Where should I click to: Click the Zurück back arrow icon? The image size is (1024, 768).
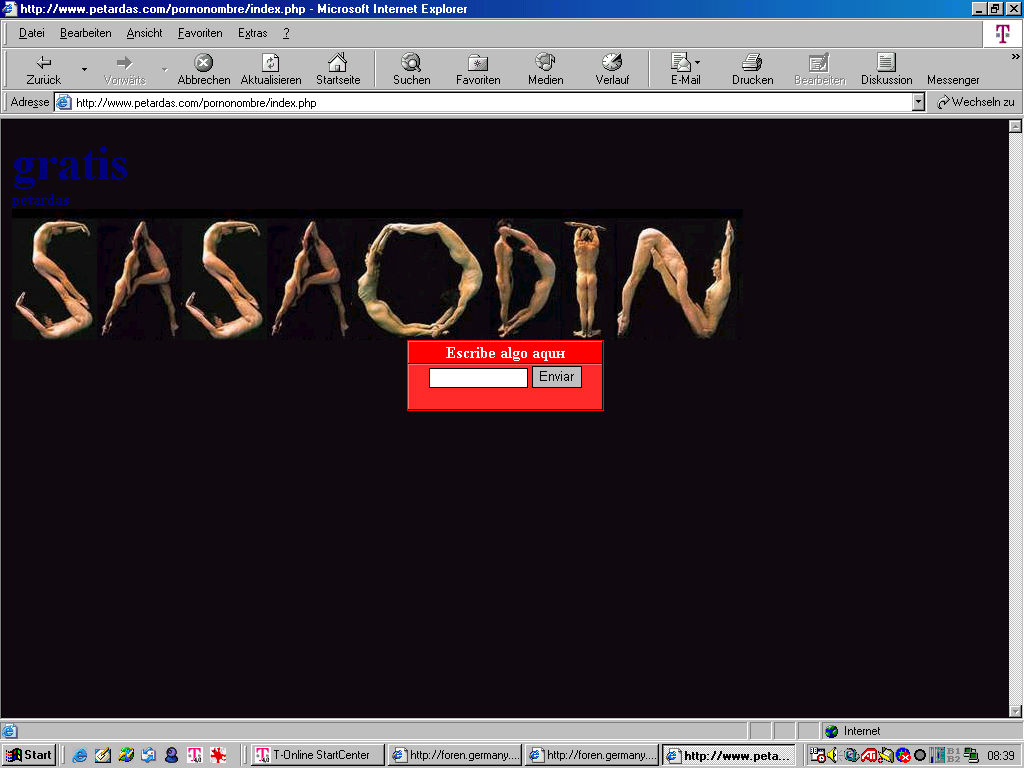[x=43, y=63]
